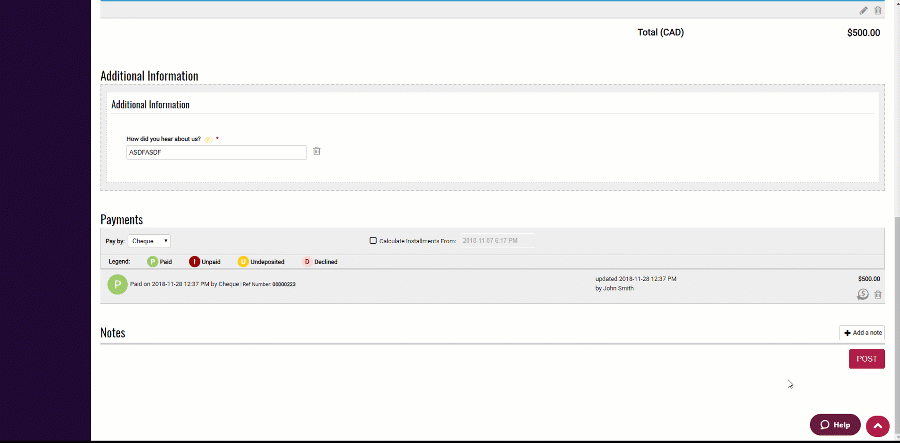Click the POST button
Viewport: 900px width, 443px height.
tap(867, 359)
